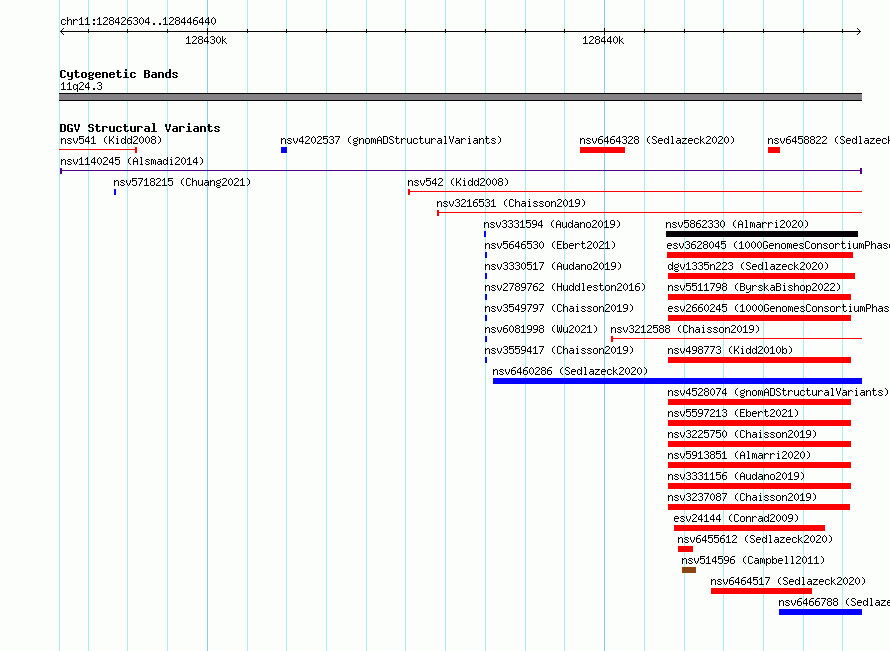Select nsv3216531 (Chaisson2019) label
Viewport: 890px width, 651px height.
(511, 203)
